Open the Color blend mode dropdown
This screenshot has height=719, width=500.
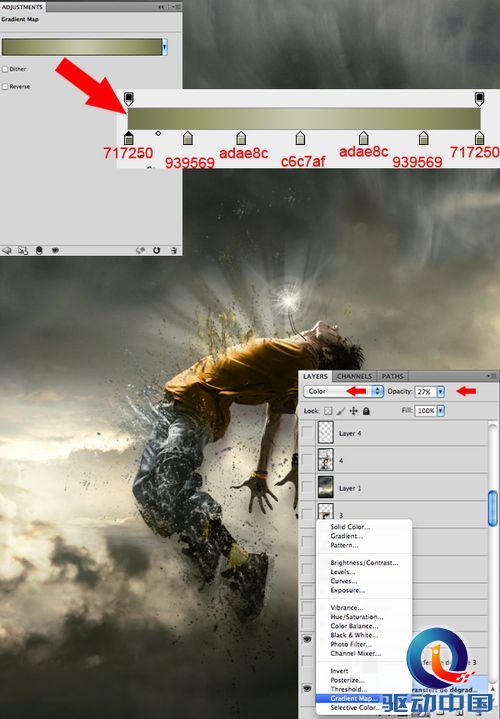[343, 391]
